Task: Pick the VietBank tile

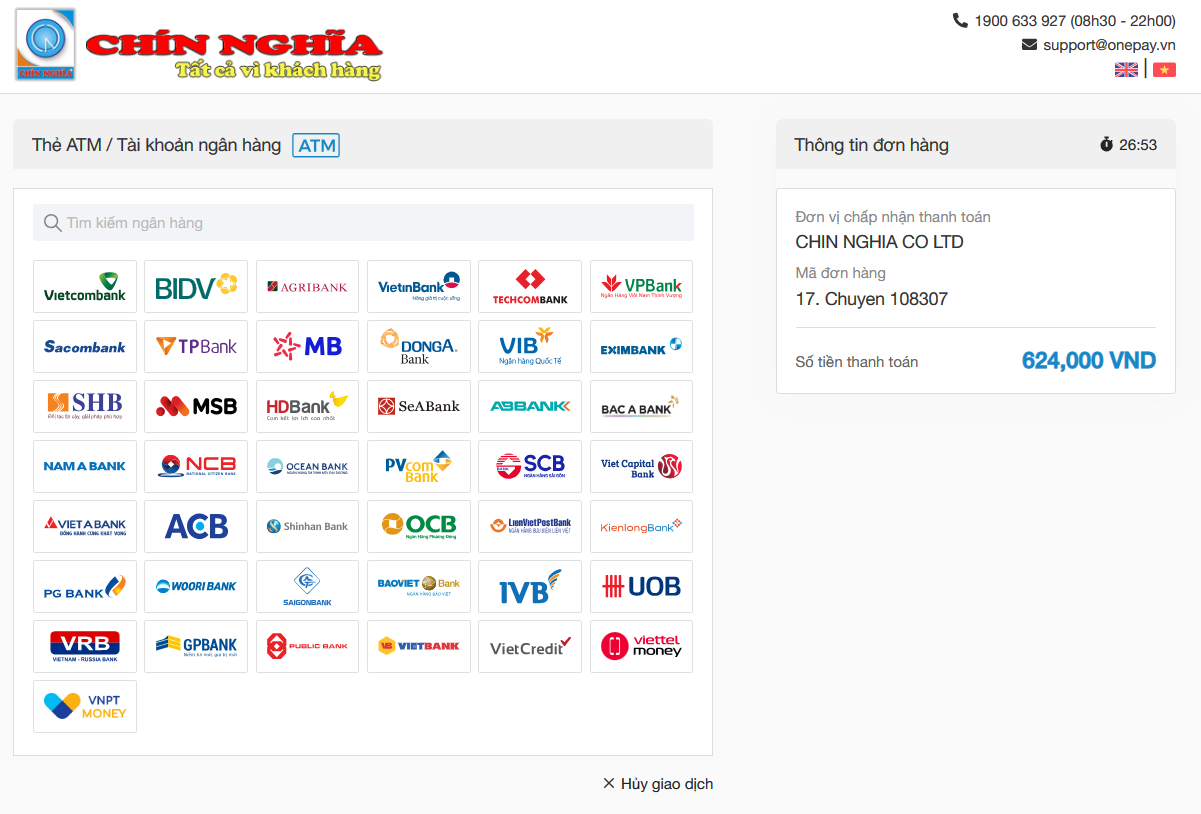Action: pos(419,647)
